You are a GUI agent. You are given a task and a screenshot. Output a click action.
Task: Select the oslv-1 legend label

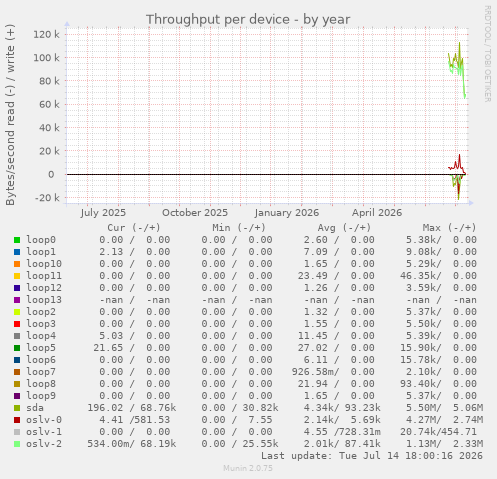pyautogui.click(x=44, y=432)
